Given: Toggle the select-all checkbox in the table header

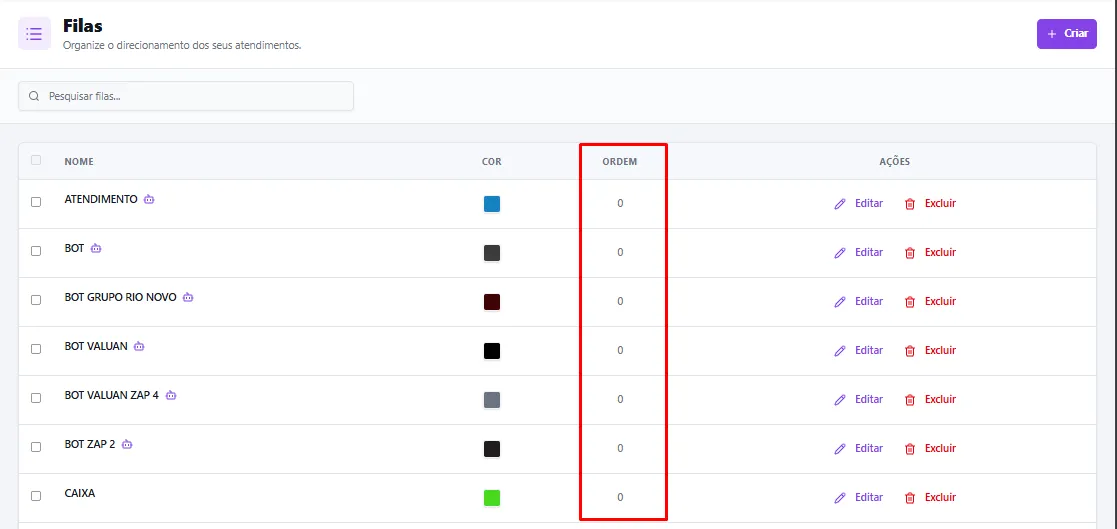Looking at the screenshot, I should click(x=36, y=160).
